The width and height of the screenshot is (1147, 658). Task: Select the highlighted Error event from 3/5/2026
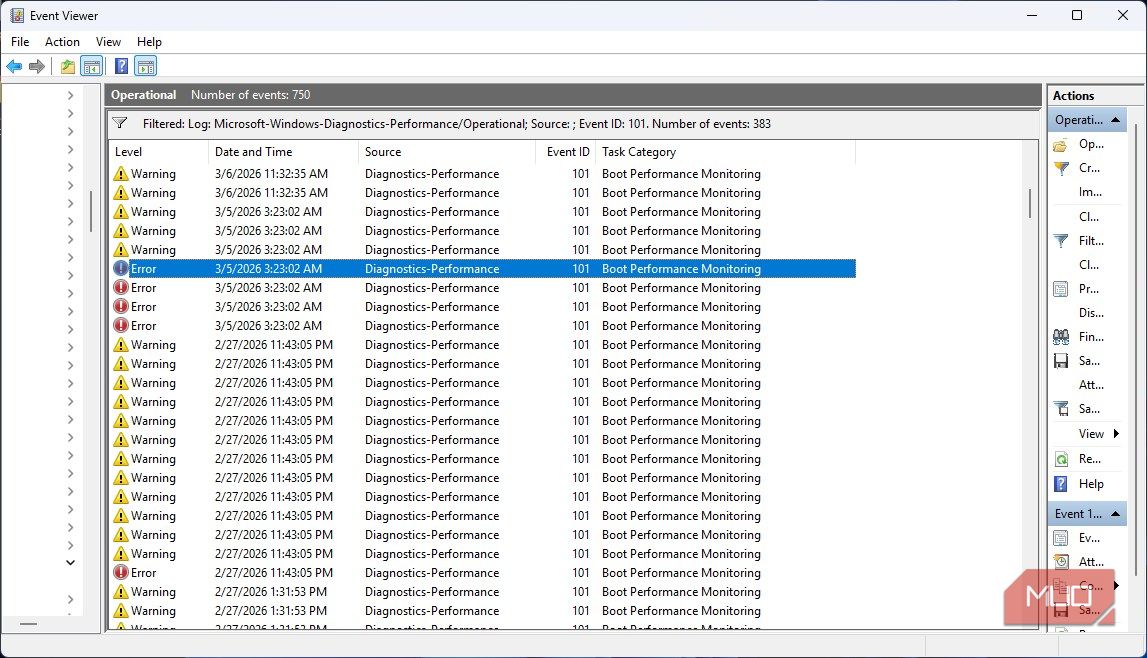tap(483, 269)
